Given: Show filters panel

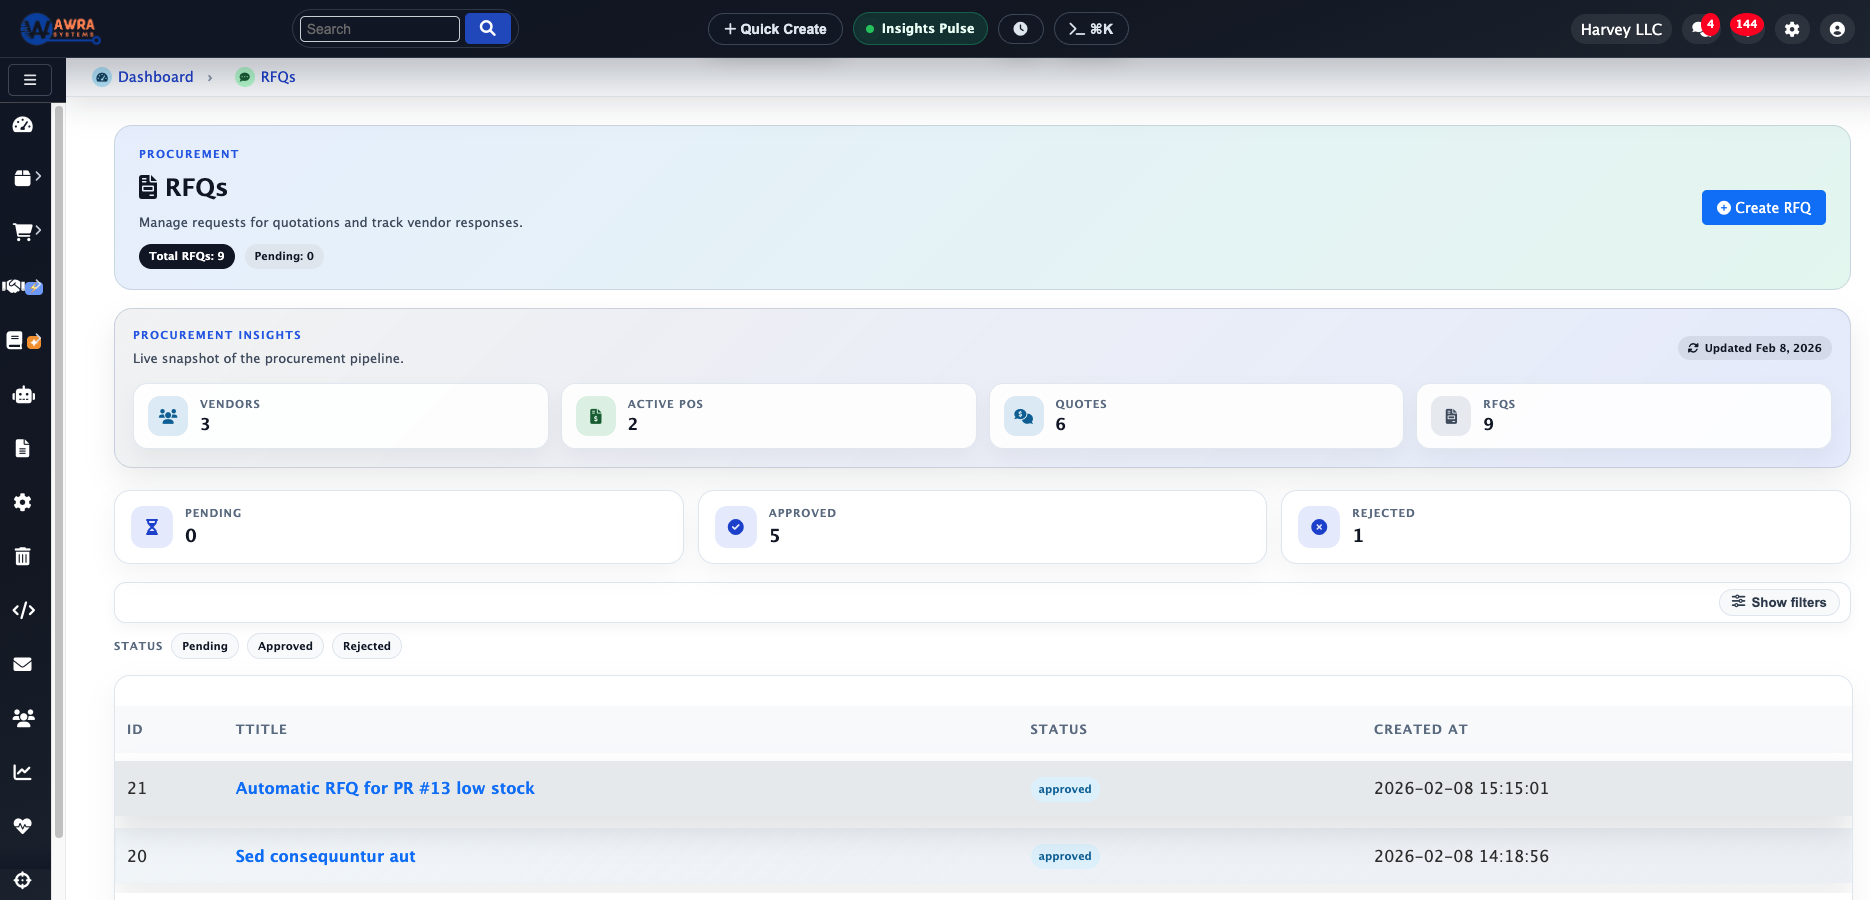Looking at the screenshot, I should click(x=1779, y=602).
